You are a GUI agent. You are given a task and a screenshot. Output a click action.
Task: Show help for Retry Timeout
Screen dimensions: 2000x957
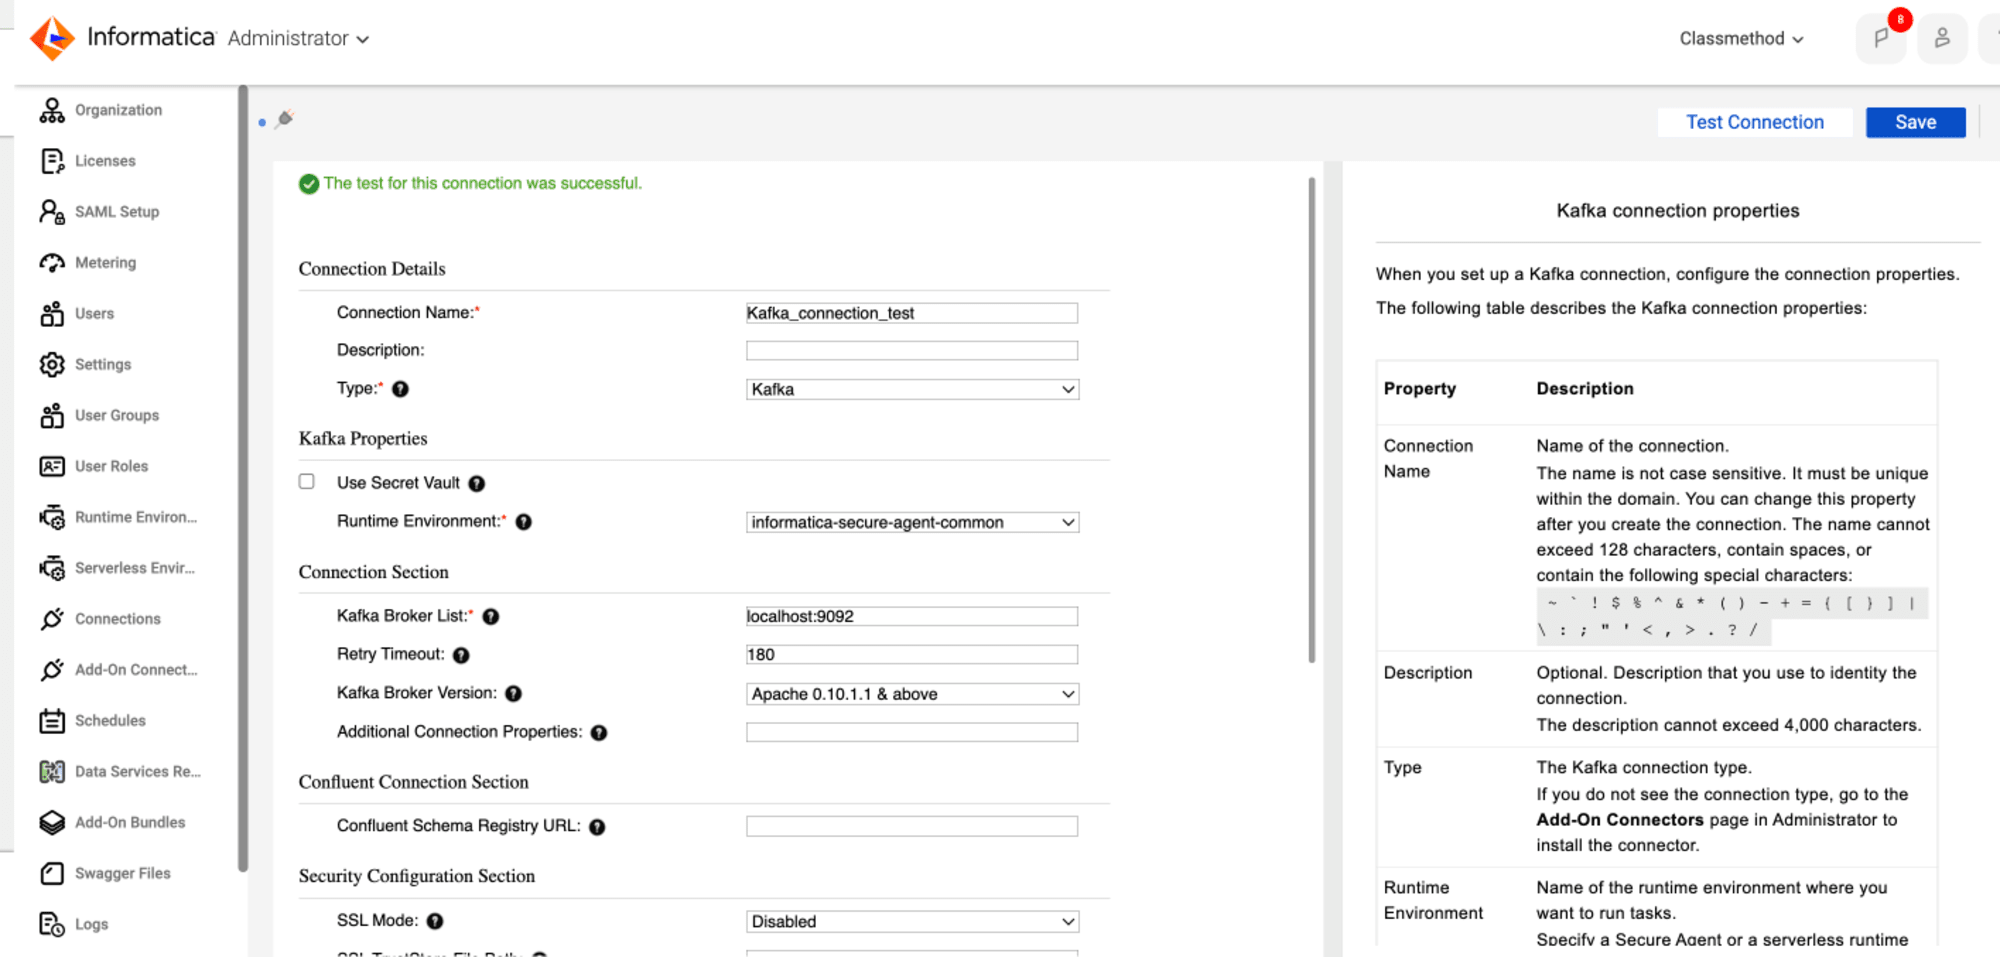coord(461,655)
